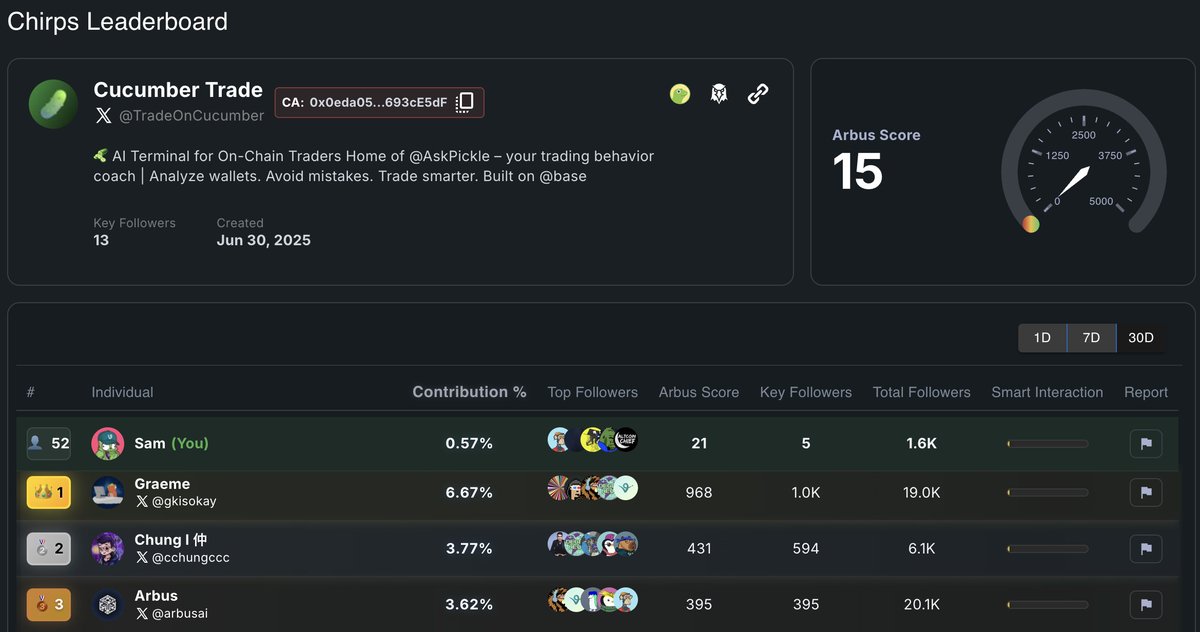Open Sam's profile avatar

tap(108, 444)
